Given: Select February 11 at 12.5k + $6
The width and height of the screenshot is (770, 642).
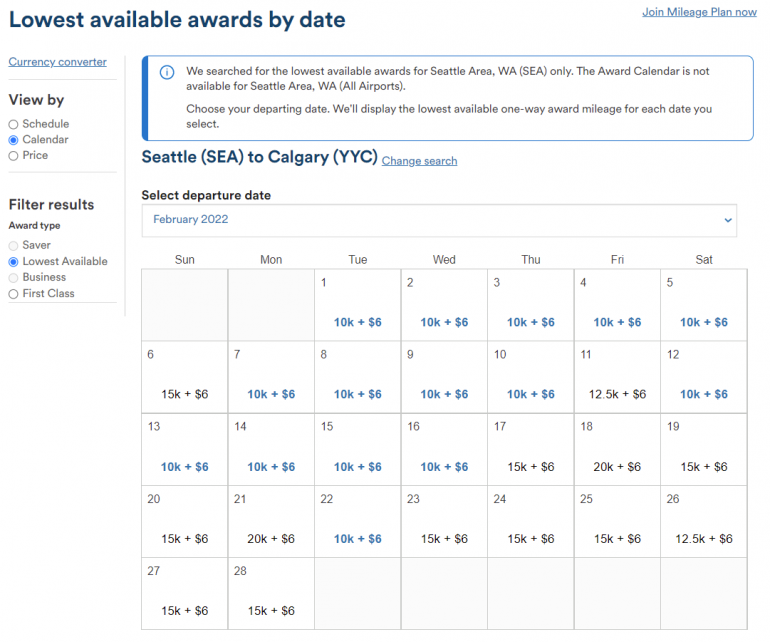Looking at the screenshot, I should pyautogui.click(x=617, y=377).
